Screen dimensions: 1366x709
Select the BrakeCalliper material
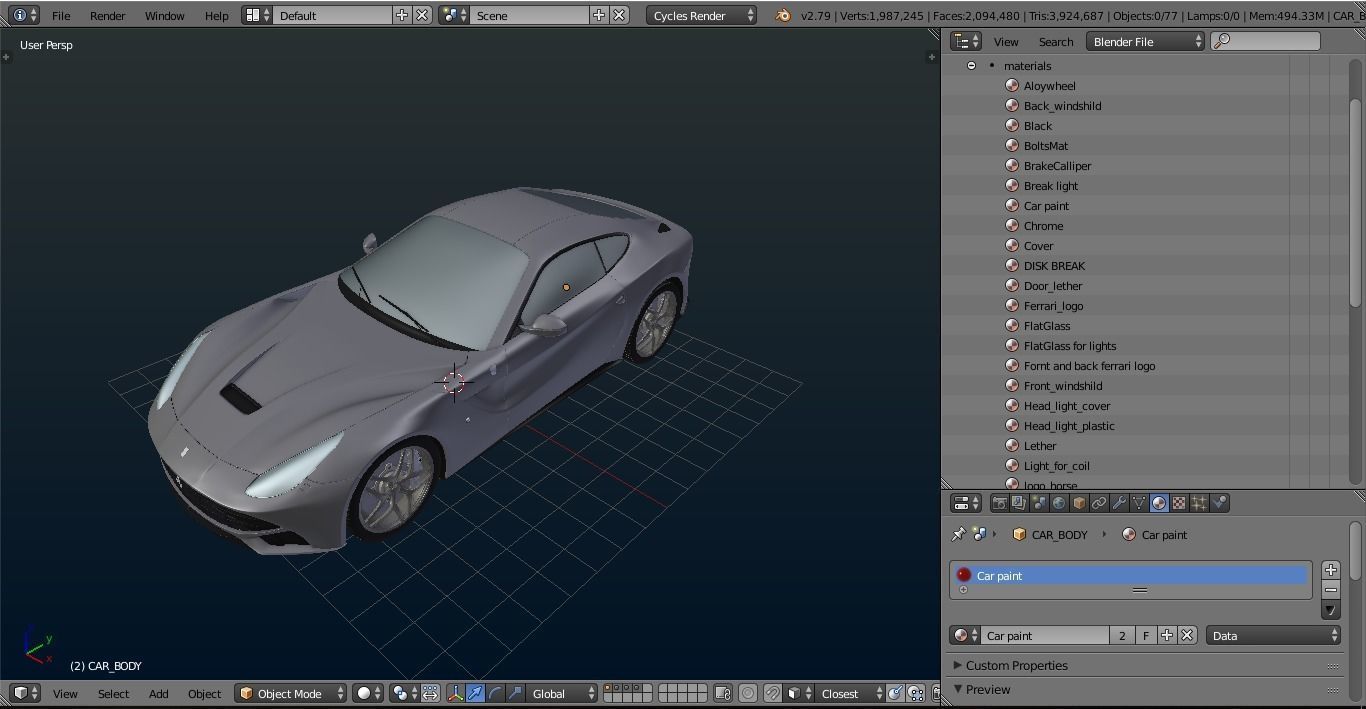click(x=1057, y=165)
